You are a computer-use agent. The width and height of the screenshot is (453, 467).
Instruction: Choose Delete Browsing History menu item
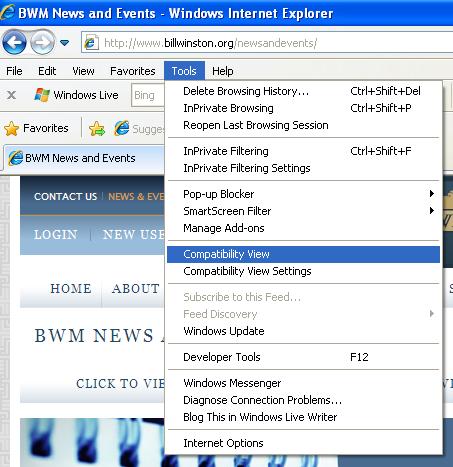(x=303, y=91)
